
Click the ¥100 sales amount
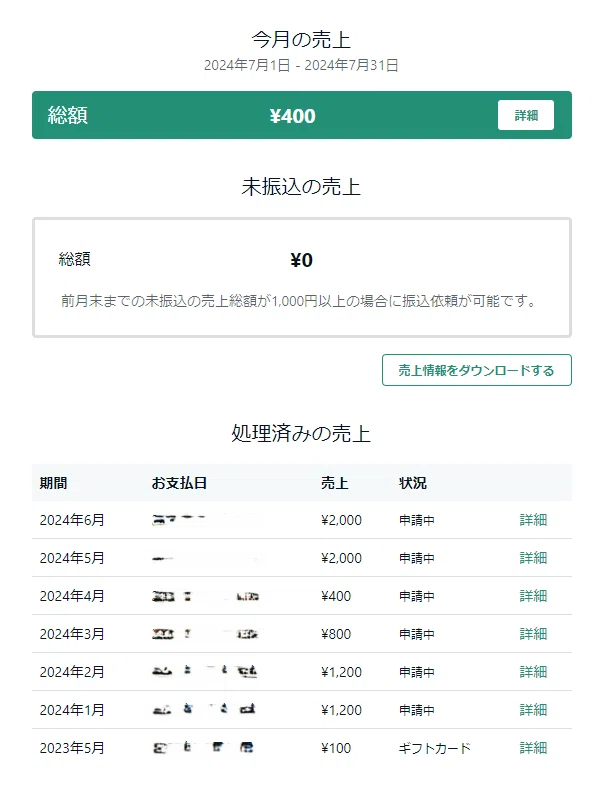point(336,748)
